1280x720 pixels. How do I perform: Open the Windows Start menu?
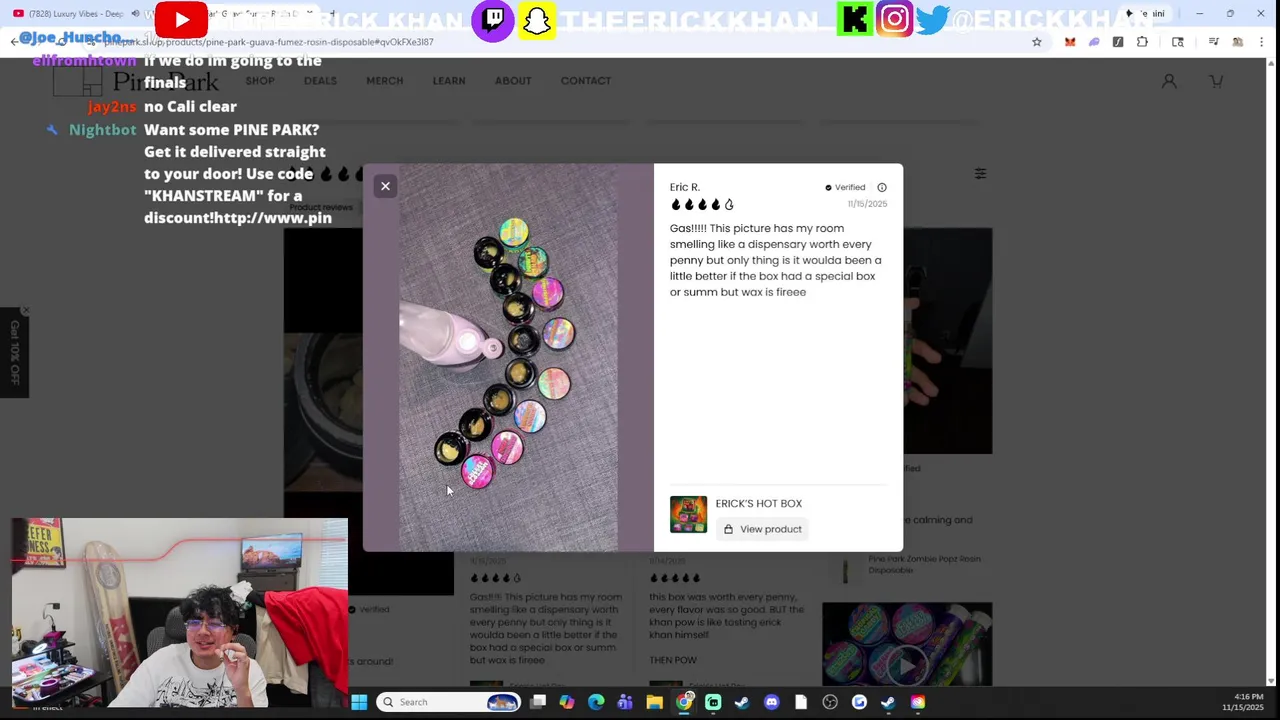pyautogui.click(x=359, y=702)
